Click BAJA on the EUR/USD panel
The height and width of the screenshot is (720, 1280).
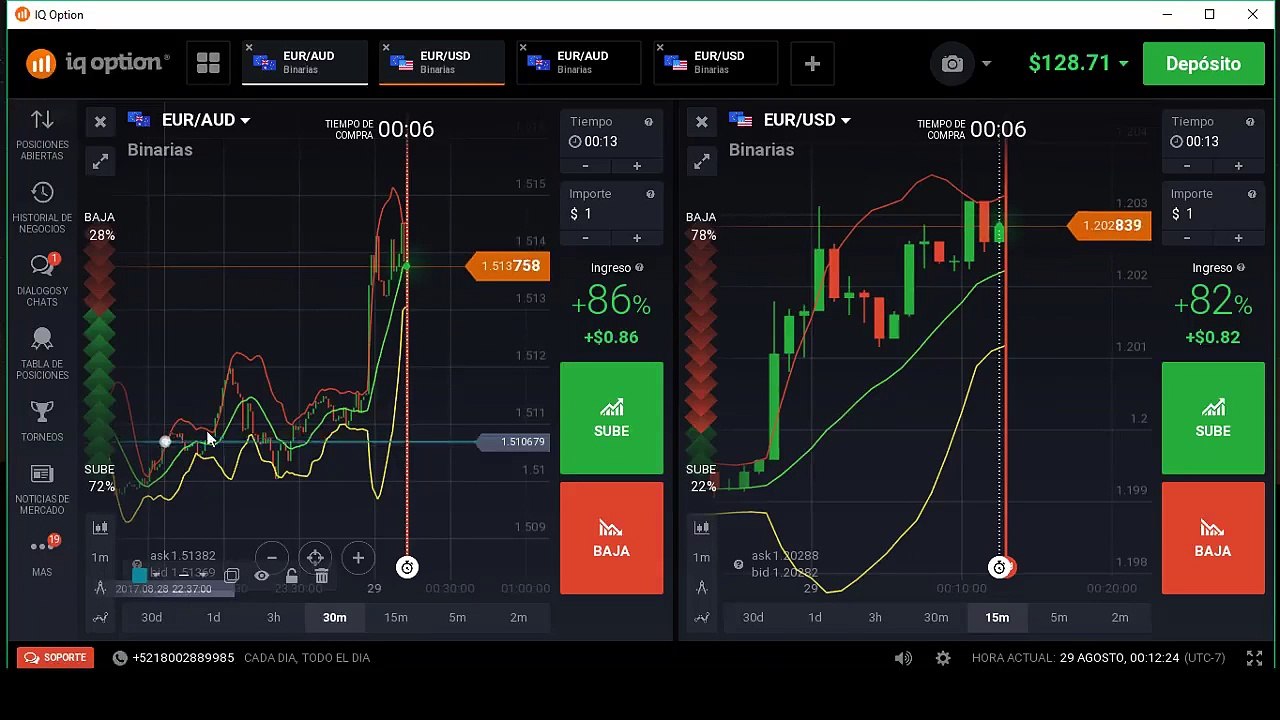[x=1213, y=538]
